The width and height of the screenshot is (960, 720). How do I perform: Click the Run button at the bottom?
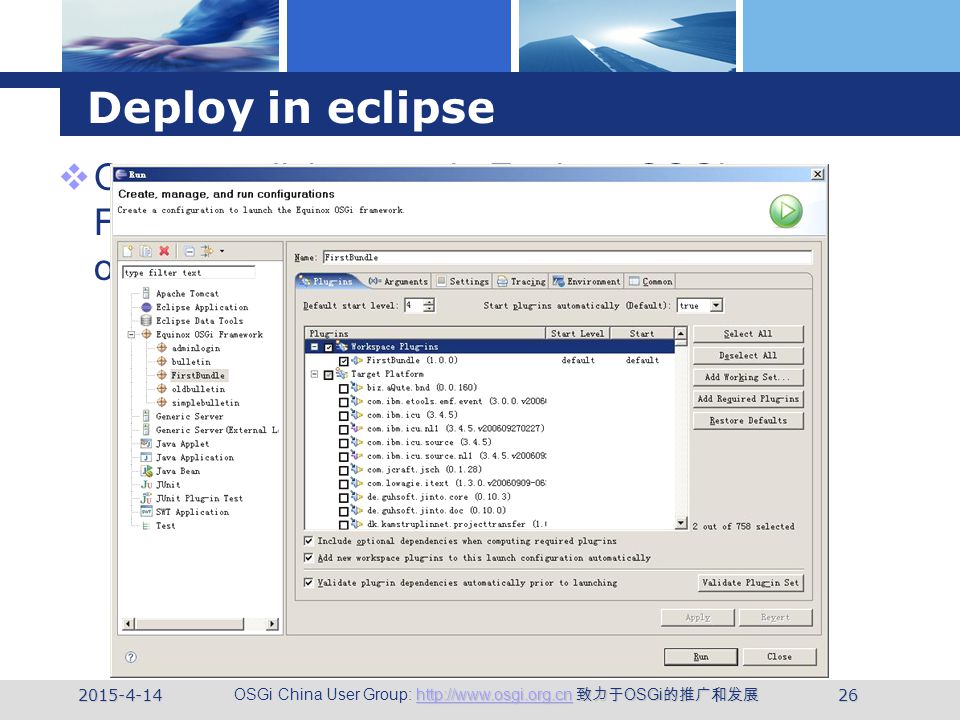pos(700,656)
